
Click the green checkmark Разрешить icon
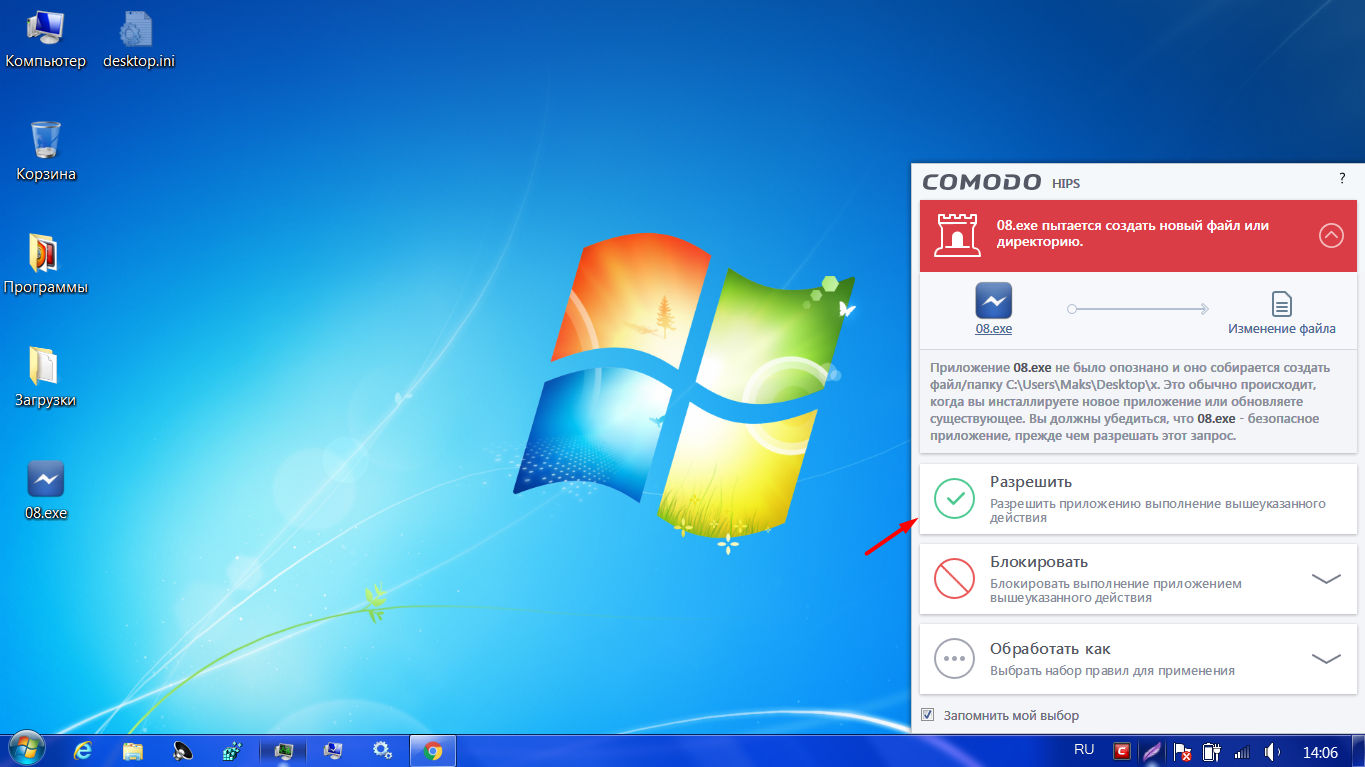point(954,498)
